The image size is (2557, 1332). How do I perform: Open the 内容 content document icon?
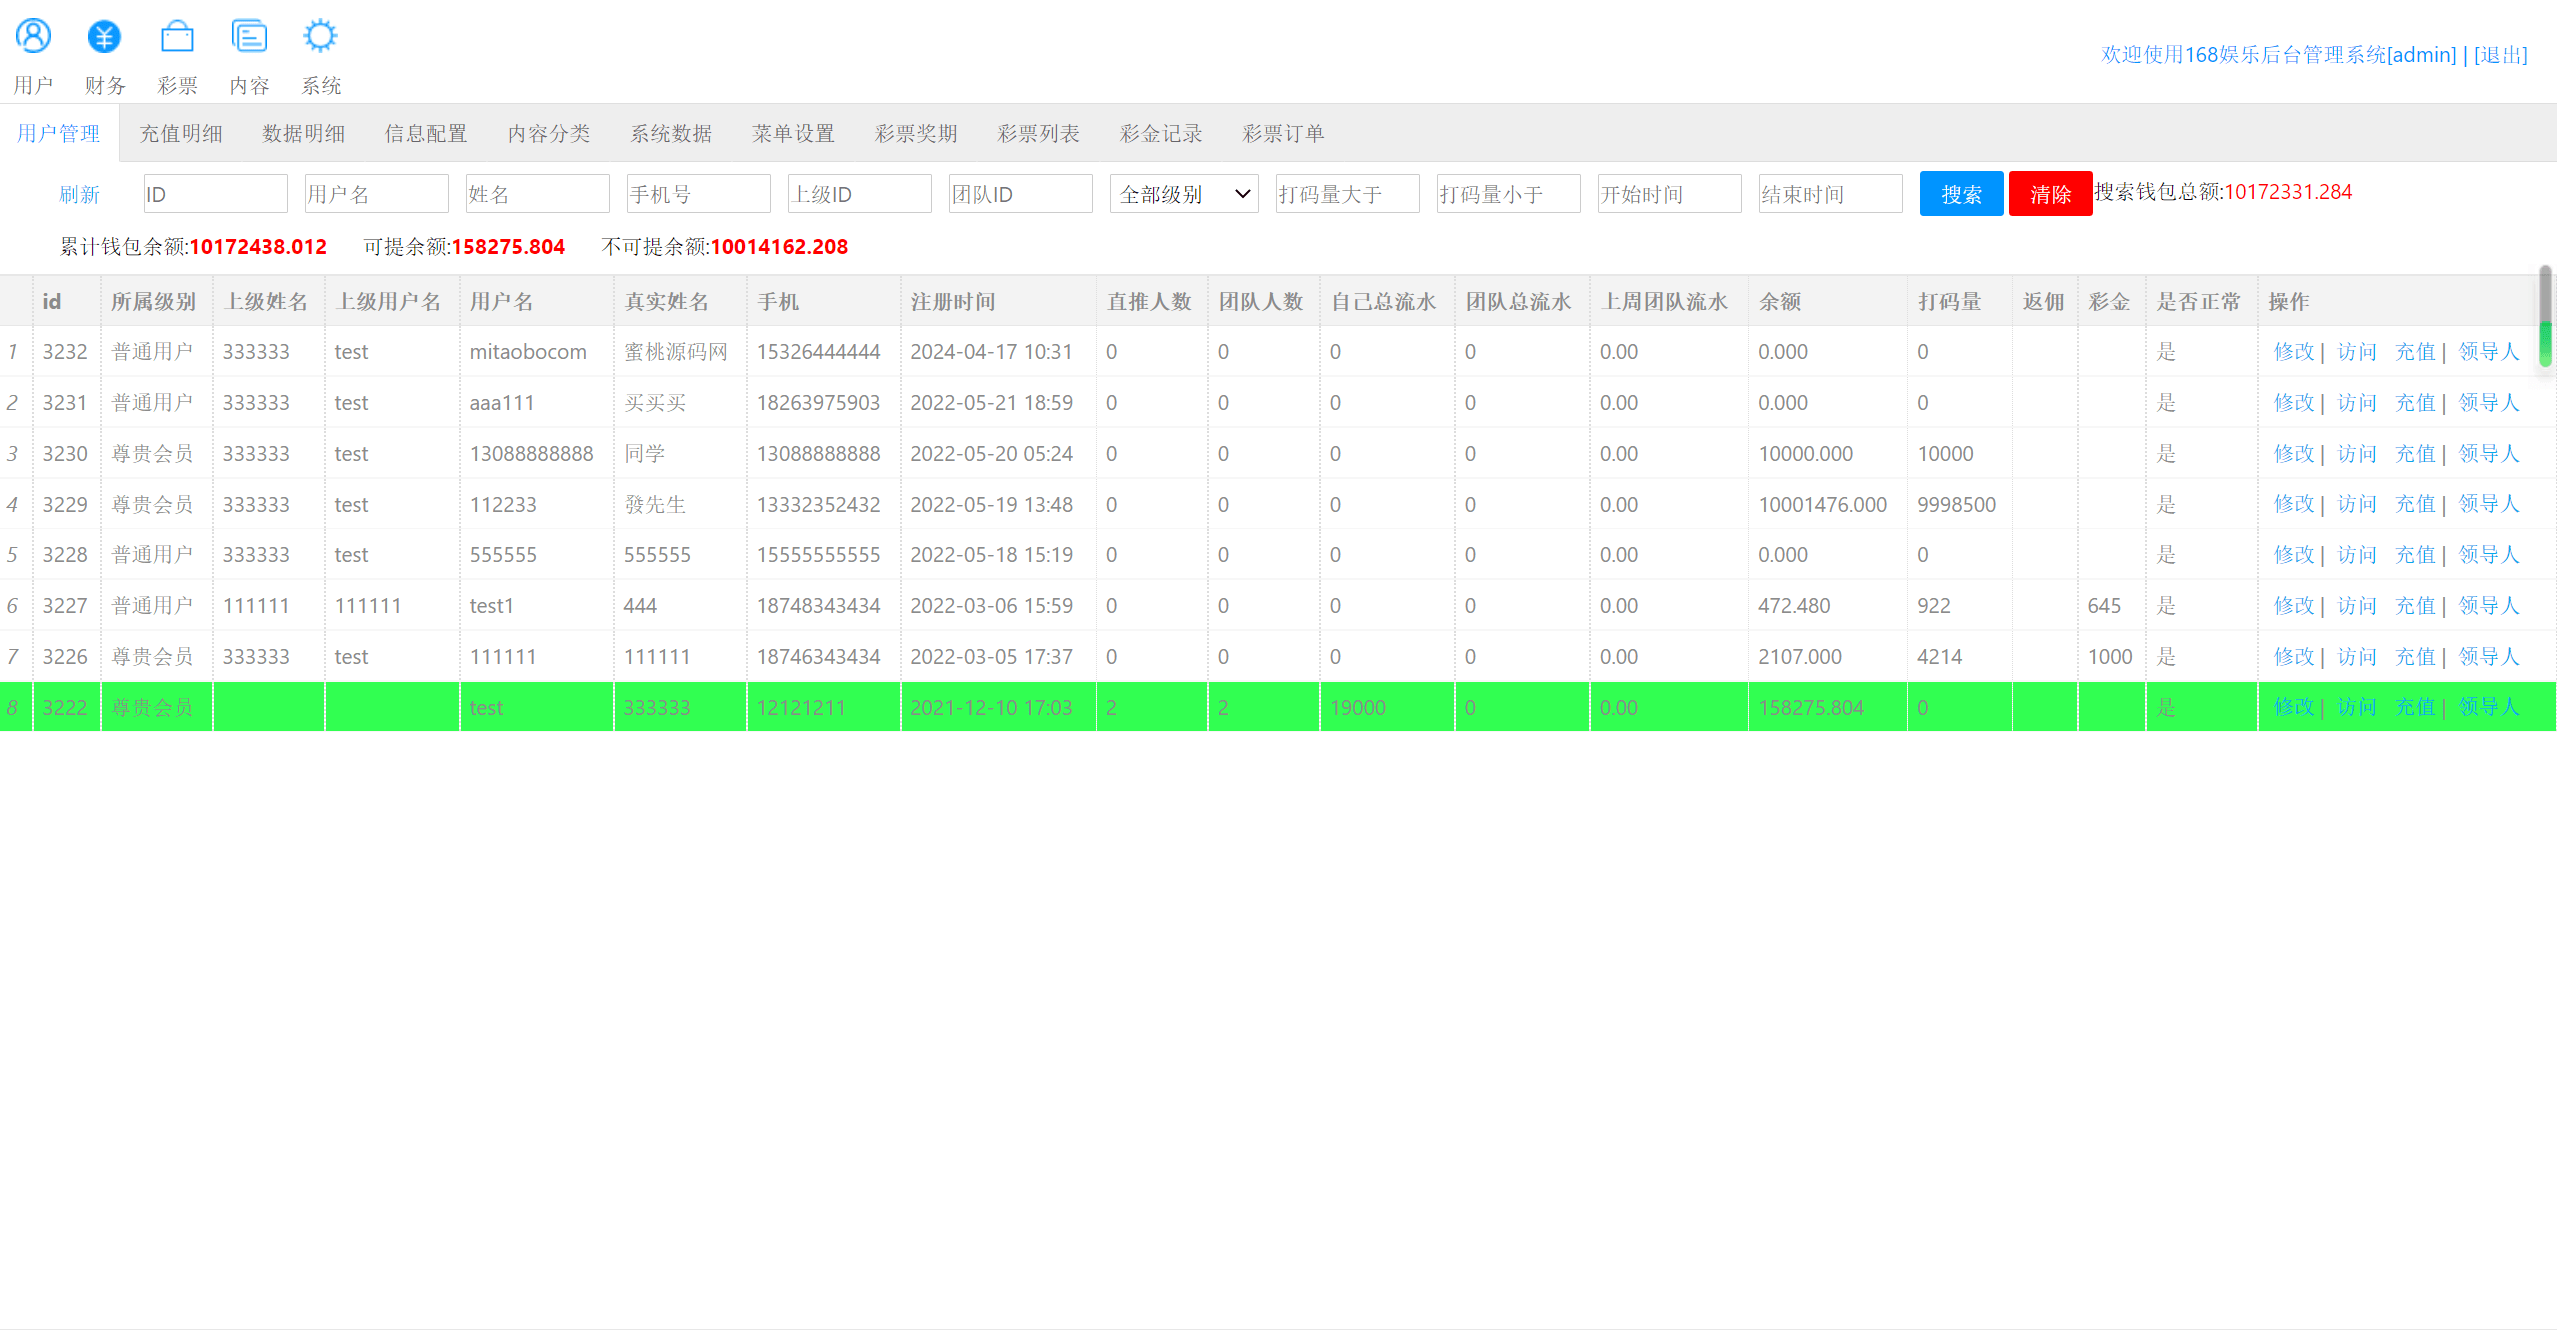pos(249,38)
